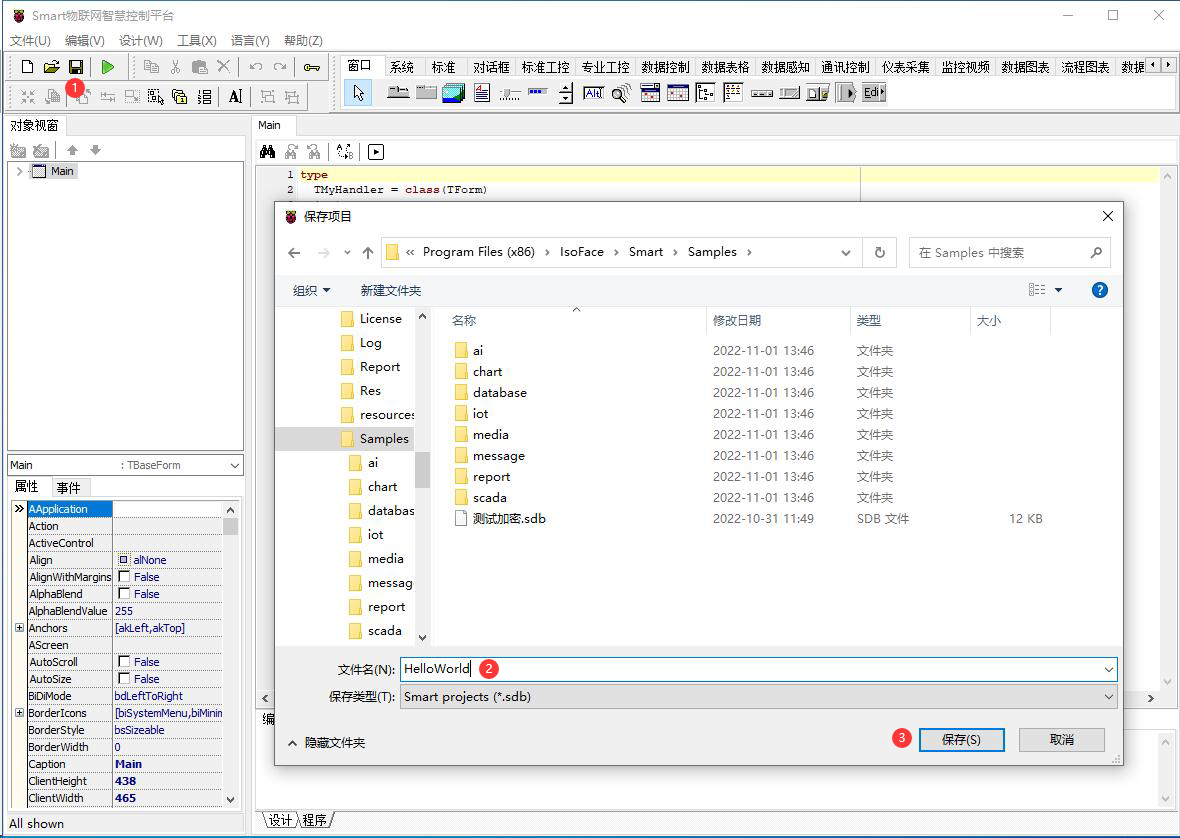Click the 新建文件夹 button

[x=391, y=290]
